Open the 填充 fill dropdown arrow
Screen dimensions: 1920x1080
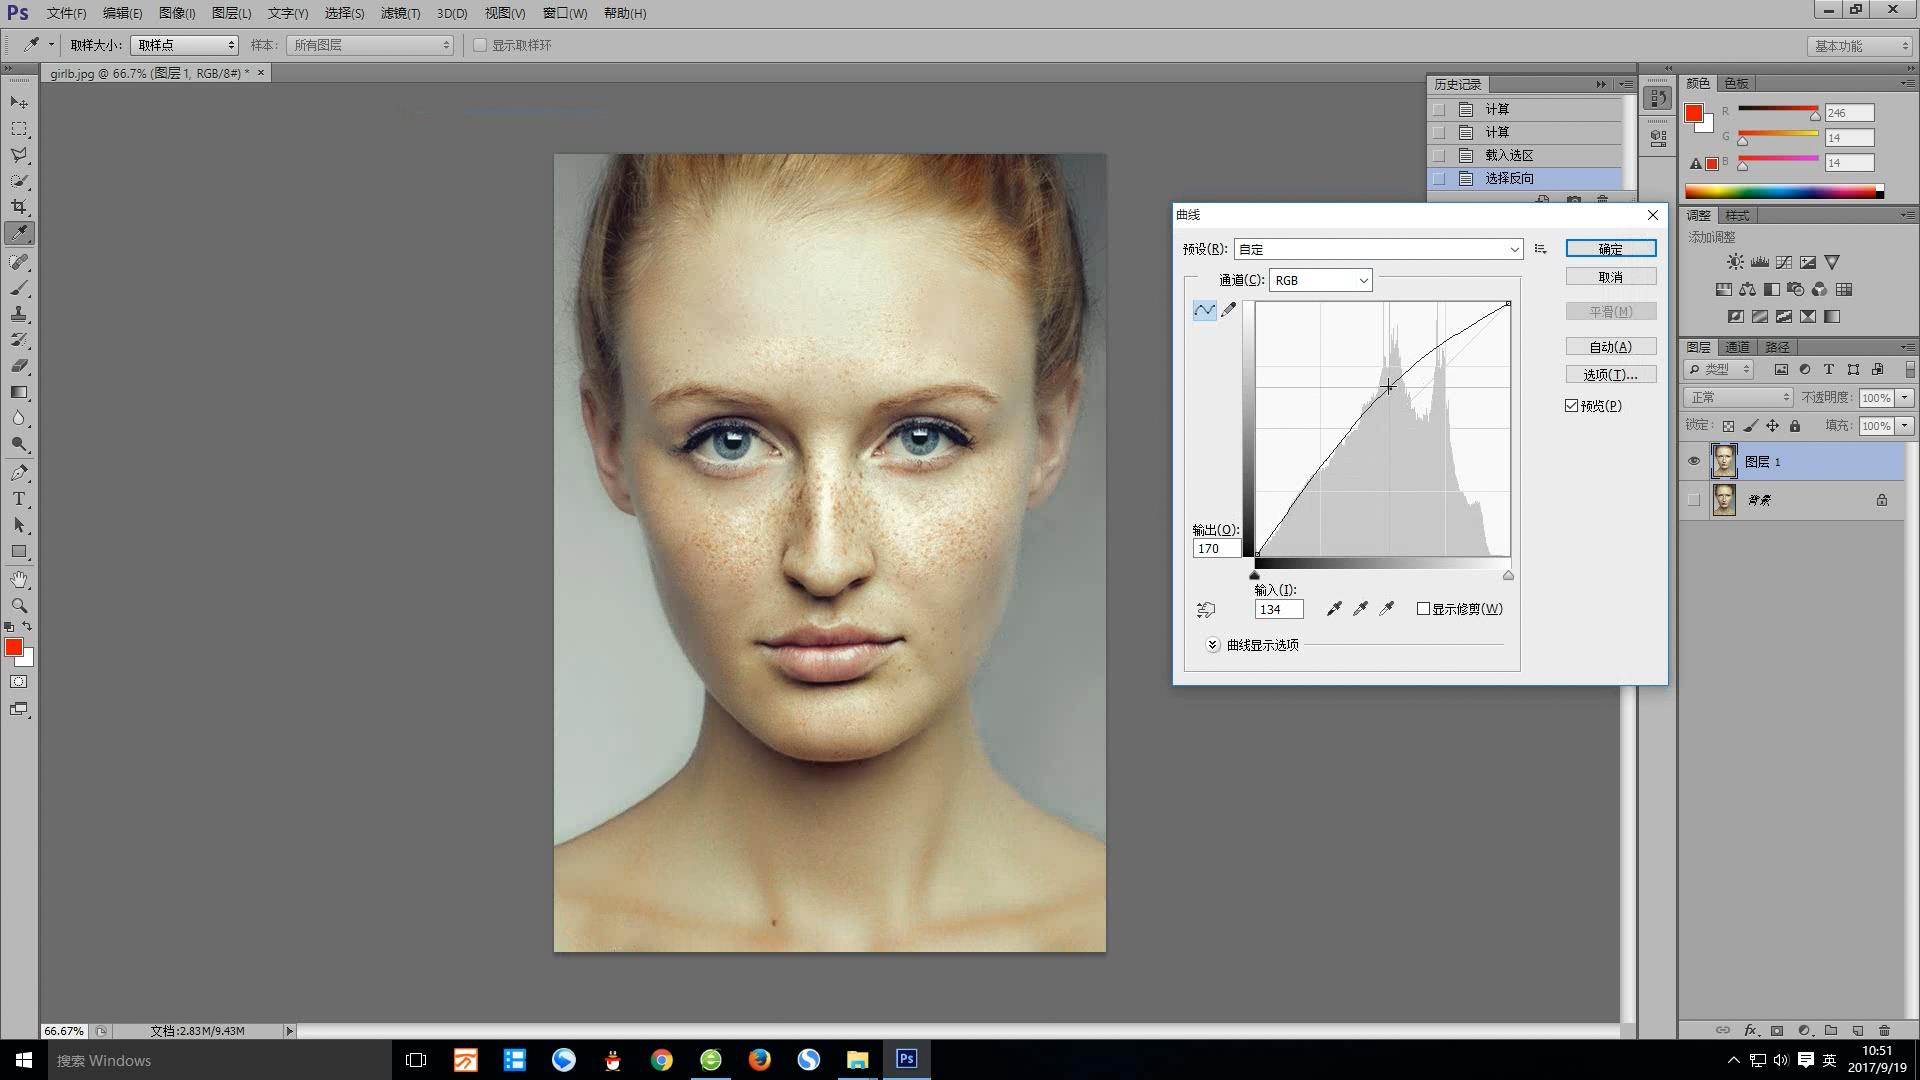(x=1904, y=426)
